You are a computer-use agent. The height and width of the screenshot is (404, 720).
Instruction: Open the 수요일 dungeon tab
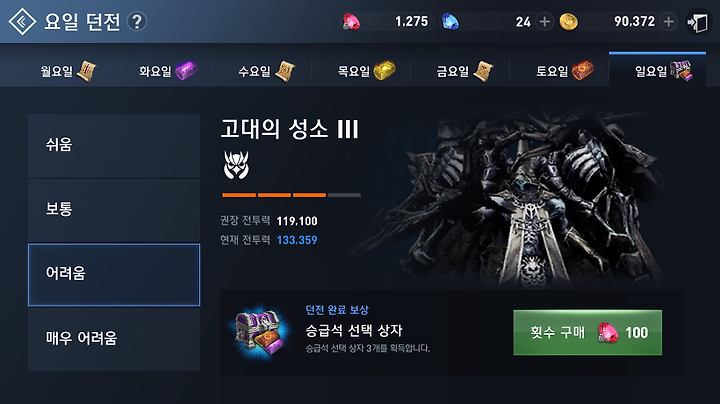(266, 71)
